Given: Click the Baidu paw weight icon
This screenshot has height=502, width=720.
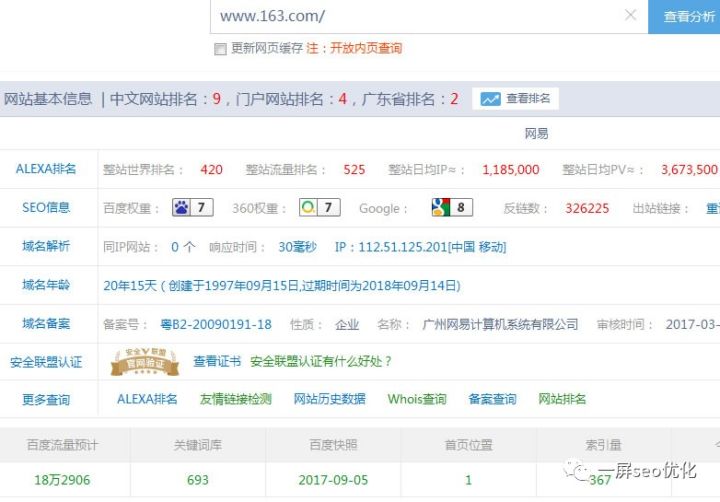Looking at the screenshot, I should [181, 208].
